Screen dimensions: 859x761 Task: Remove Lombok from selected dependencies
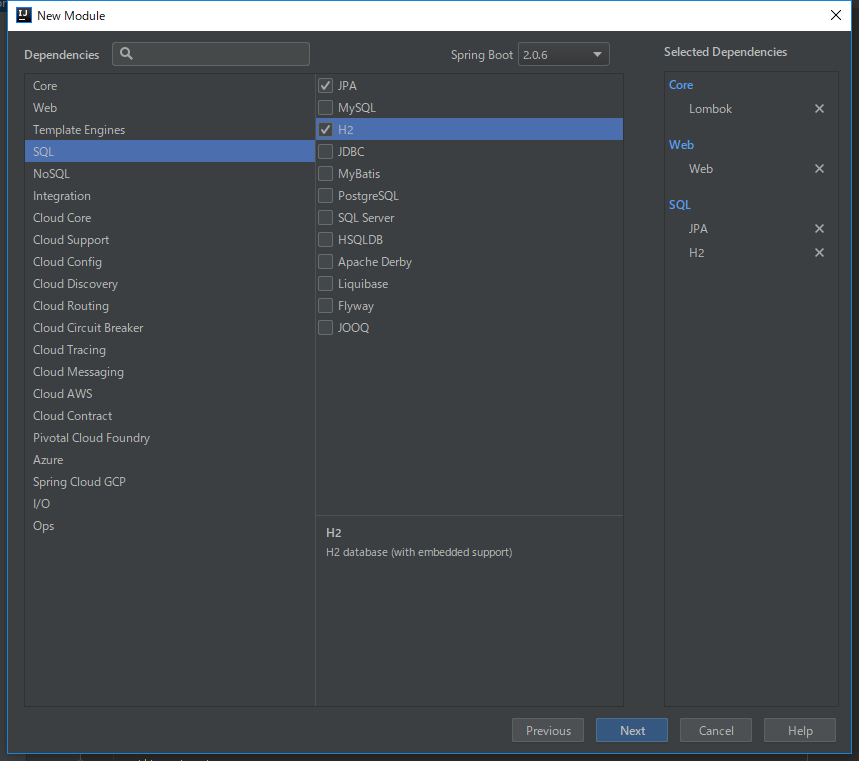click(x=819, y=108)
